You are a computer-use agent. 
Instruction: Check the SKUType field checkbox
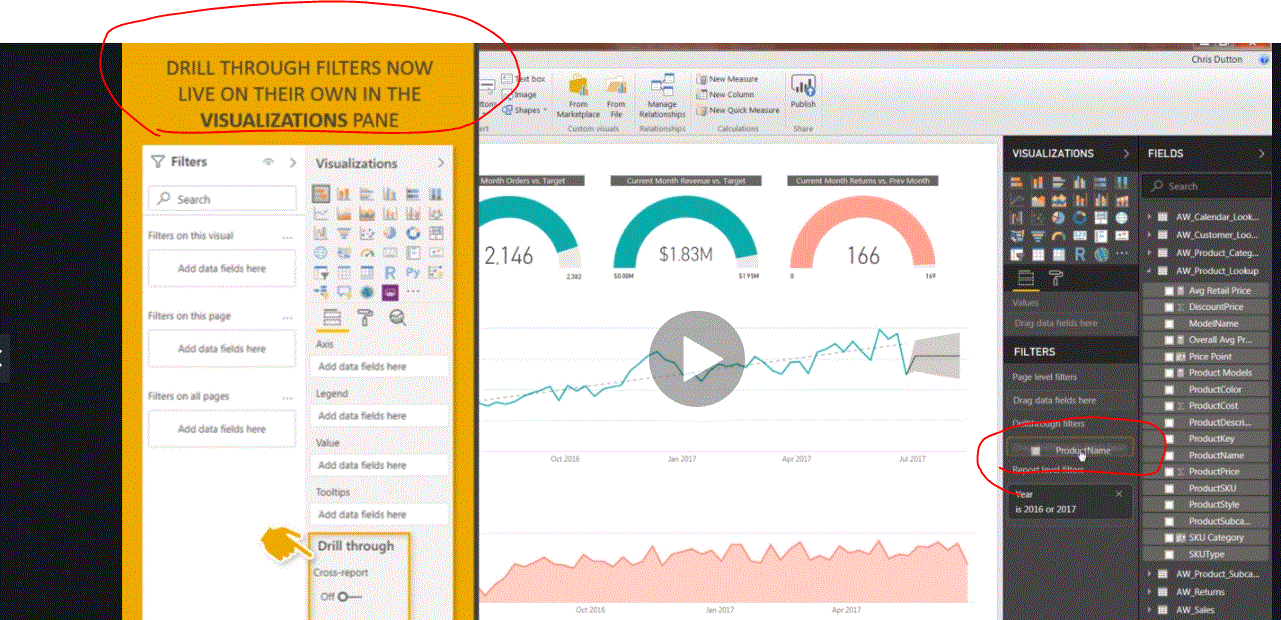[1169, 554]
